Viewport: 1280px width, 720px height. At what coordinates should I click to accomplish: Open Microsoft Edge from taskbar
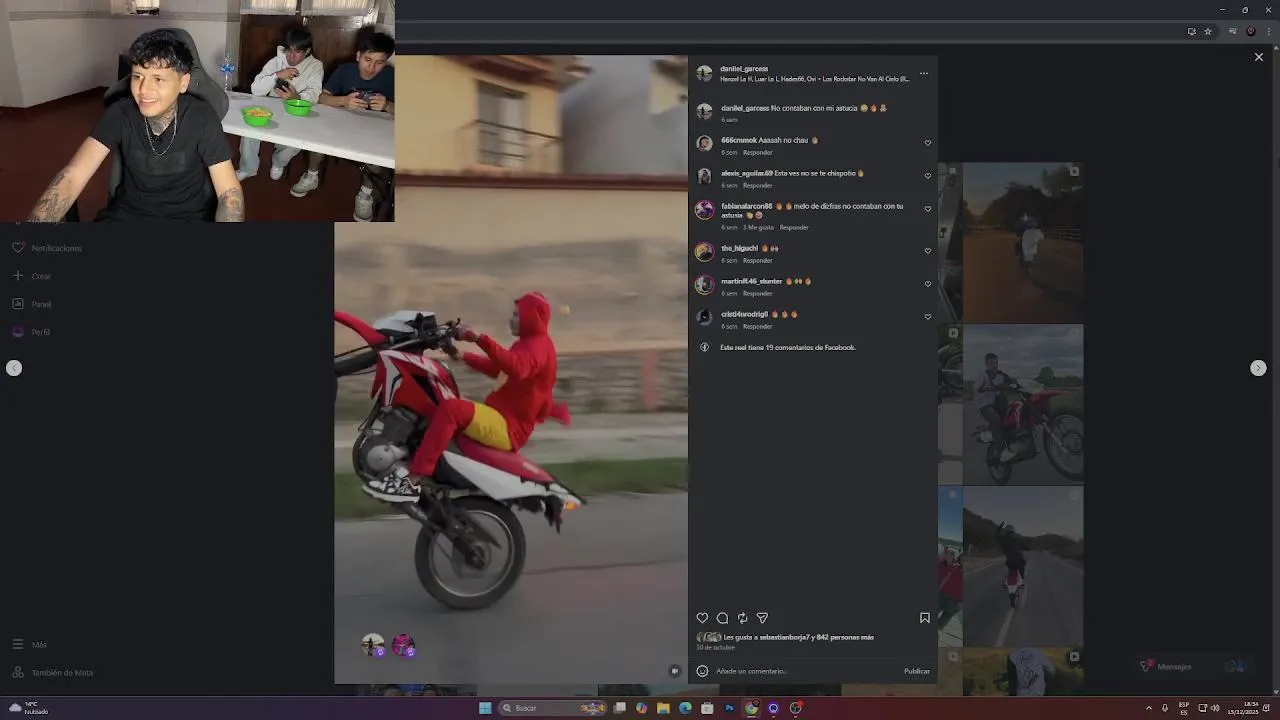click(685, 708)
